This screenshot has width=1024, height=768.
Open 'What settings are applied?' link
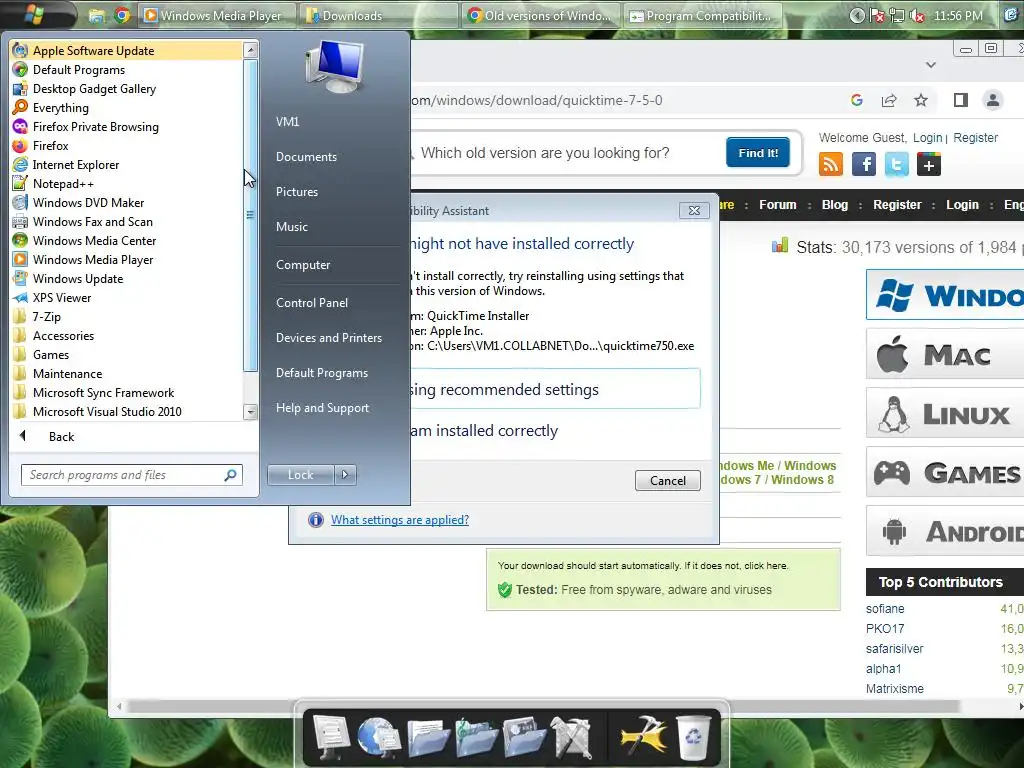click(400, 520)
